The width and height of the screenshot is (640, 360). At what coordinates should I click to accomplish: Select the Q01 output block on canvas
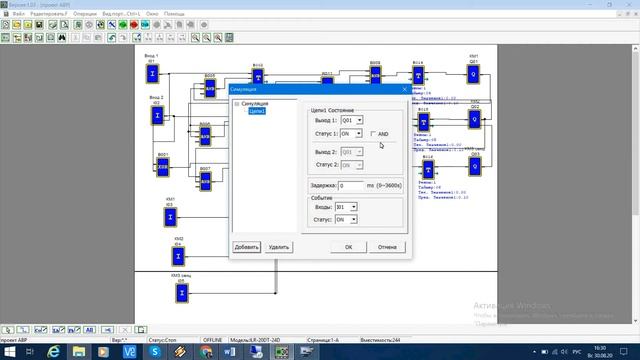click(x=473, y=74)
